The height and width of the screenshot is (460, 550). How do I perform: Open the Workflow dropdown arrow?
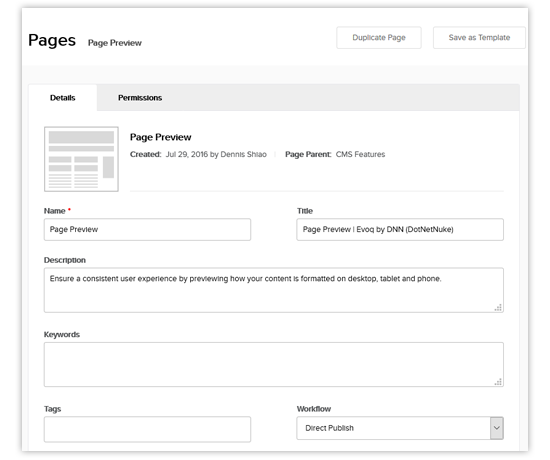pos(497,428)
